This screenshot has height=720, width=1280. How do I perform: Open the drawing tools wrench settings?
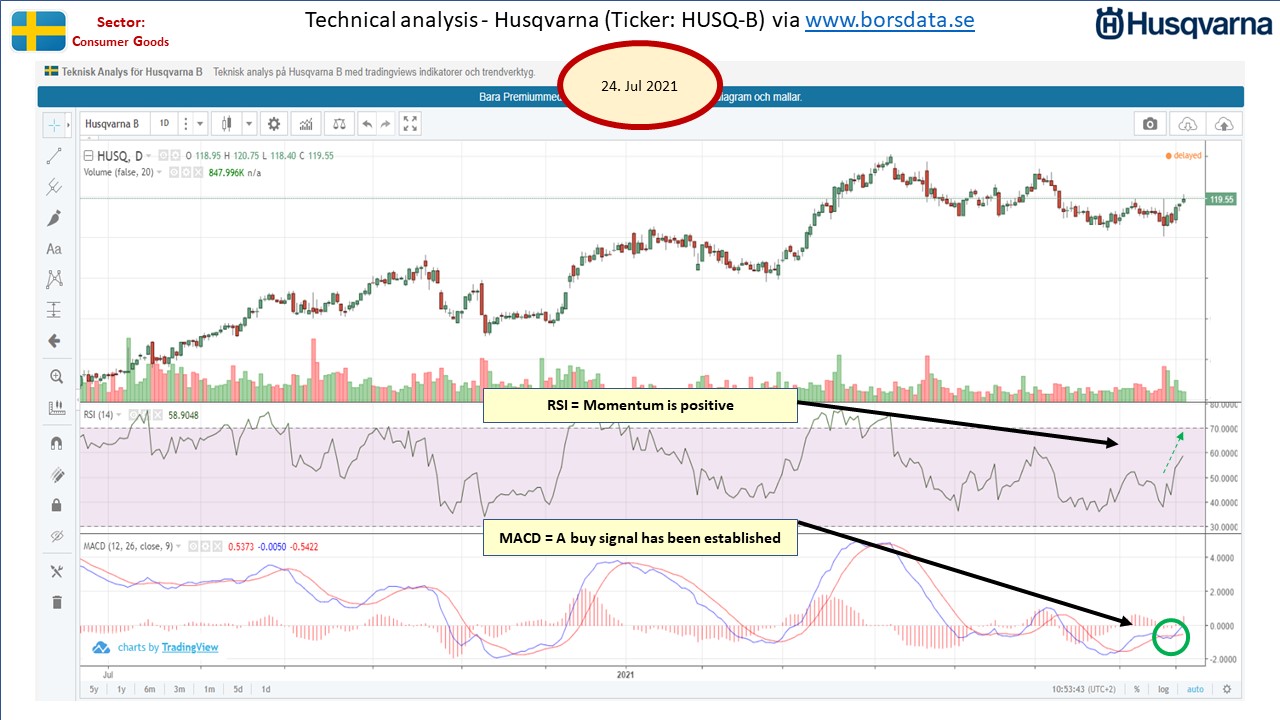click(56, 571)
